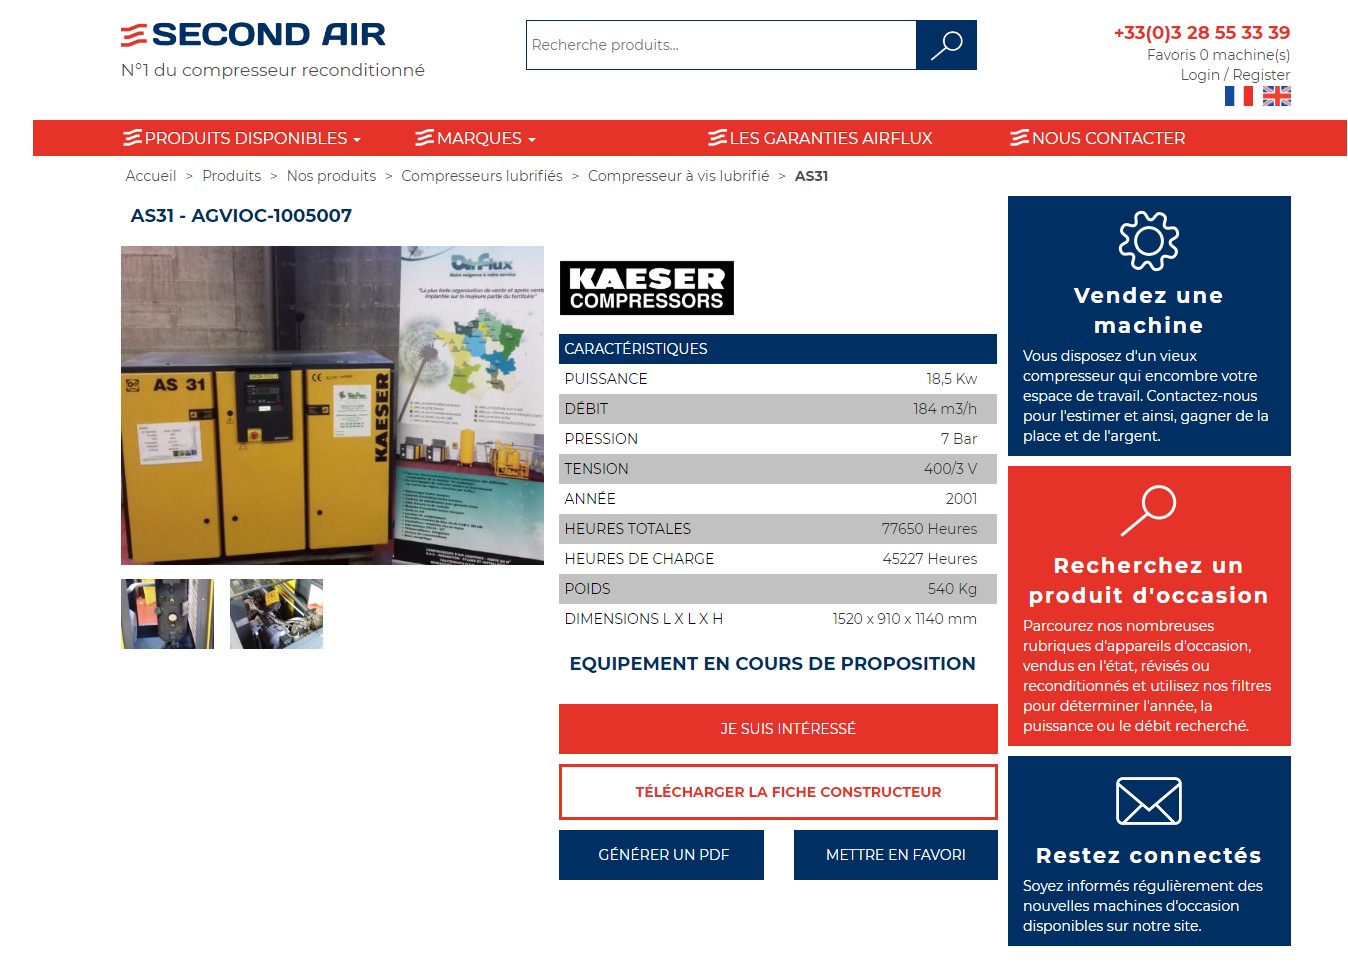Click the année value 2001
Screen dimensions: 1348x964
pos(961,499)
